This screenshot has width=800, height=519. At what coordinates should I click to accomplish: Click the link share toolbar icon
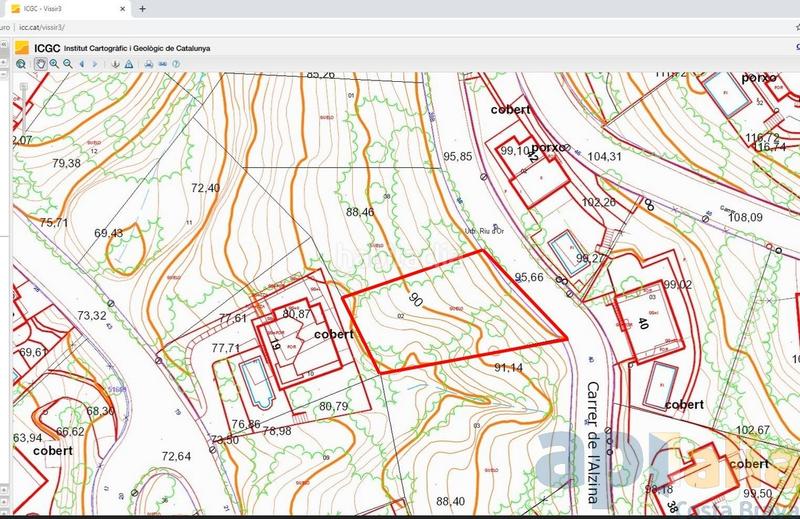click(x=161, y=64)
